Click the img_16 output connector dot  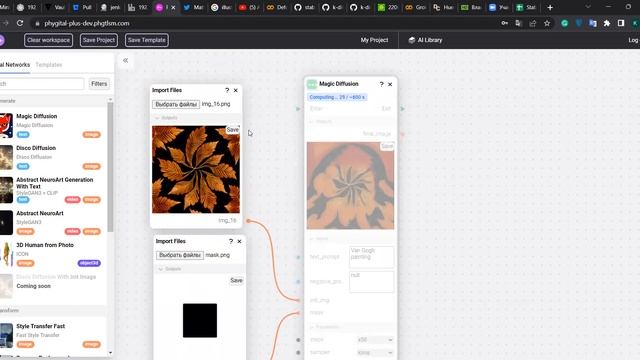tap(248, 221)
